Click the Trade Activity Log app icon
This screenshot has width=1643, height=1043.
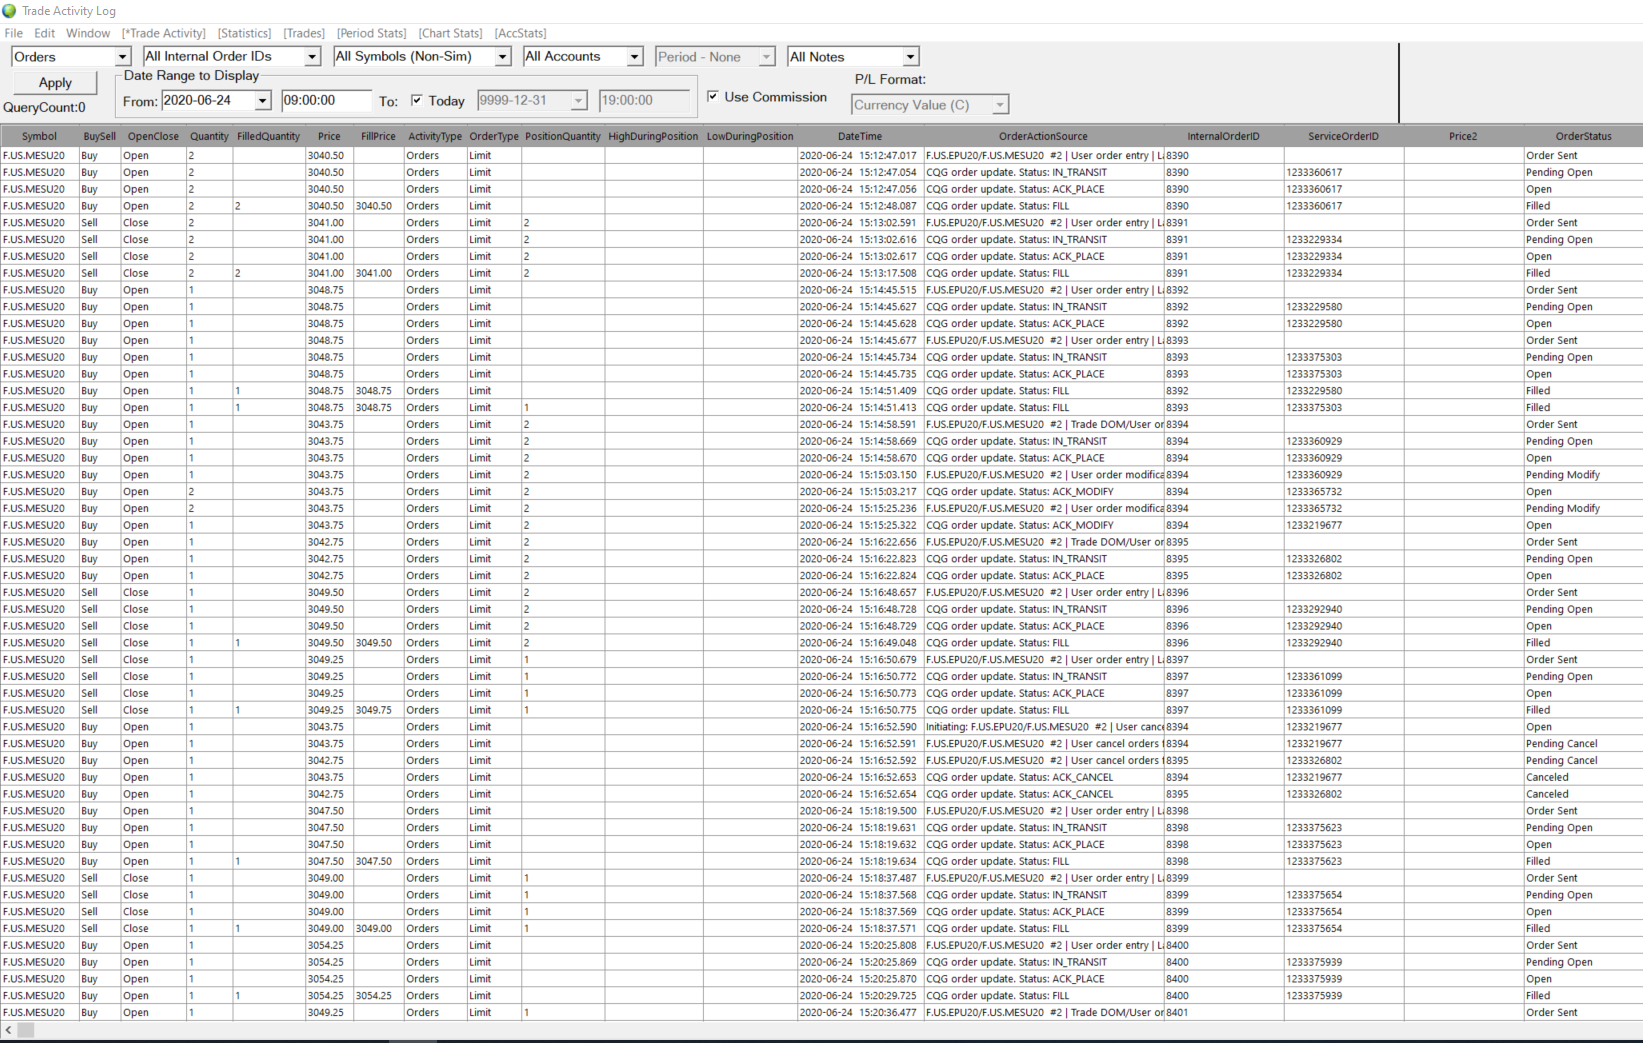click(x=9, y=11)
